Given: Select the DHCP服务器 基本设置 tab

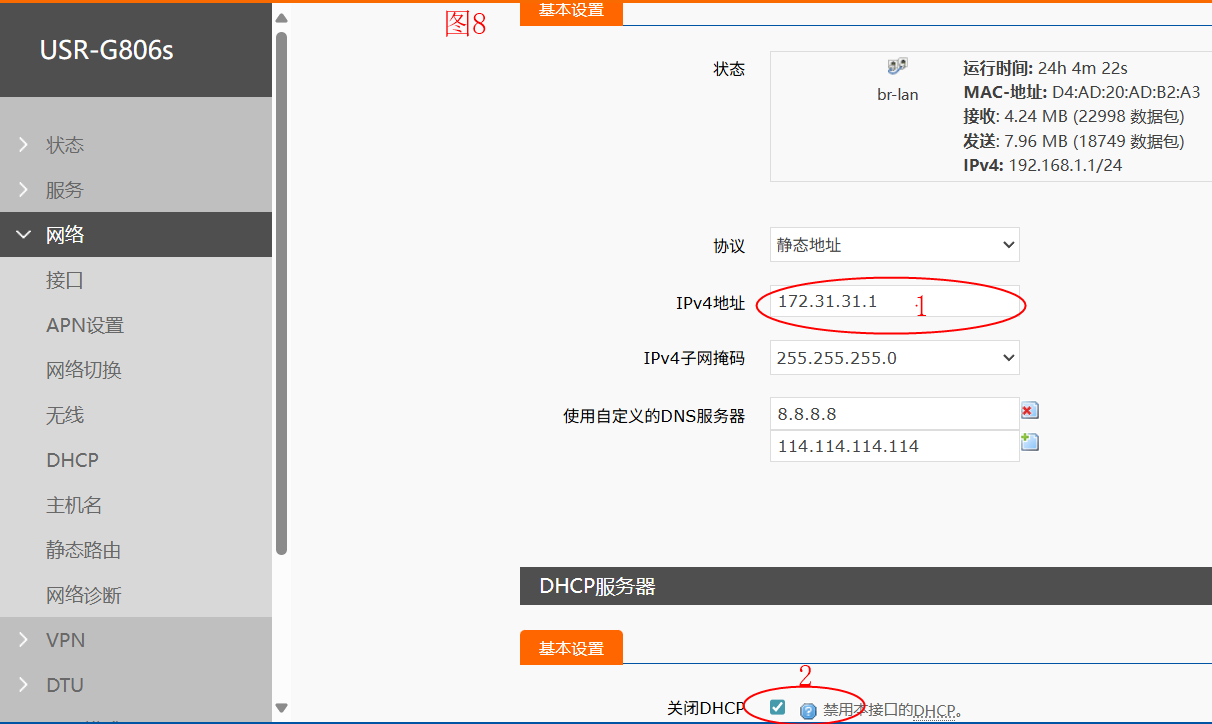Looking at the screenshot, I should 571,648.
